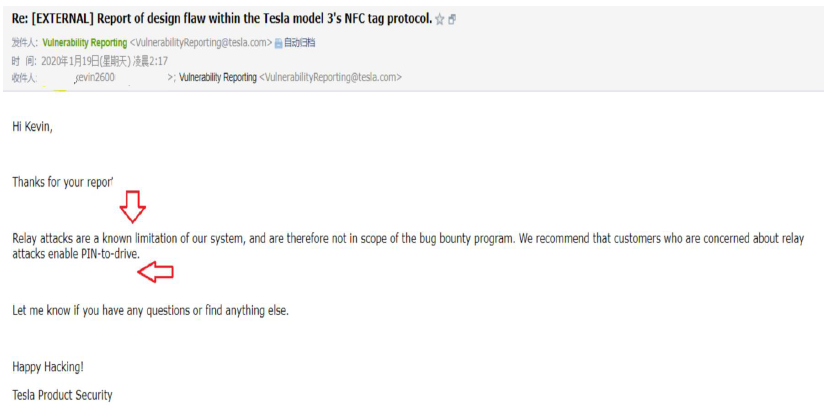Open green Vulnerability Reporting sender name
Image resolution: width=824 pixels, height=412 pixels.
(x=84, y=43)
